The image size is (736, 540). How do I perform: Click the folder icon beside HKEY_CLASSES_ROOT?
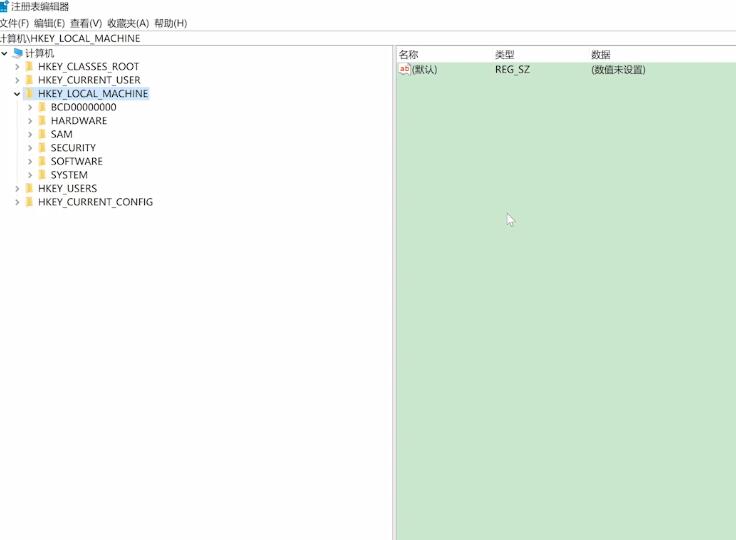click(29, 67)
